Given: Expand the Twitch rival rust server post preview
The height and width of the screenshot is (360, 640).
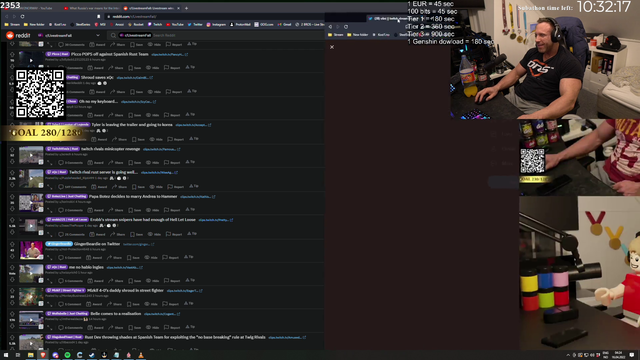Looking at the screenshot, I should [x=49, y=187].
